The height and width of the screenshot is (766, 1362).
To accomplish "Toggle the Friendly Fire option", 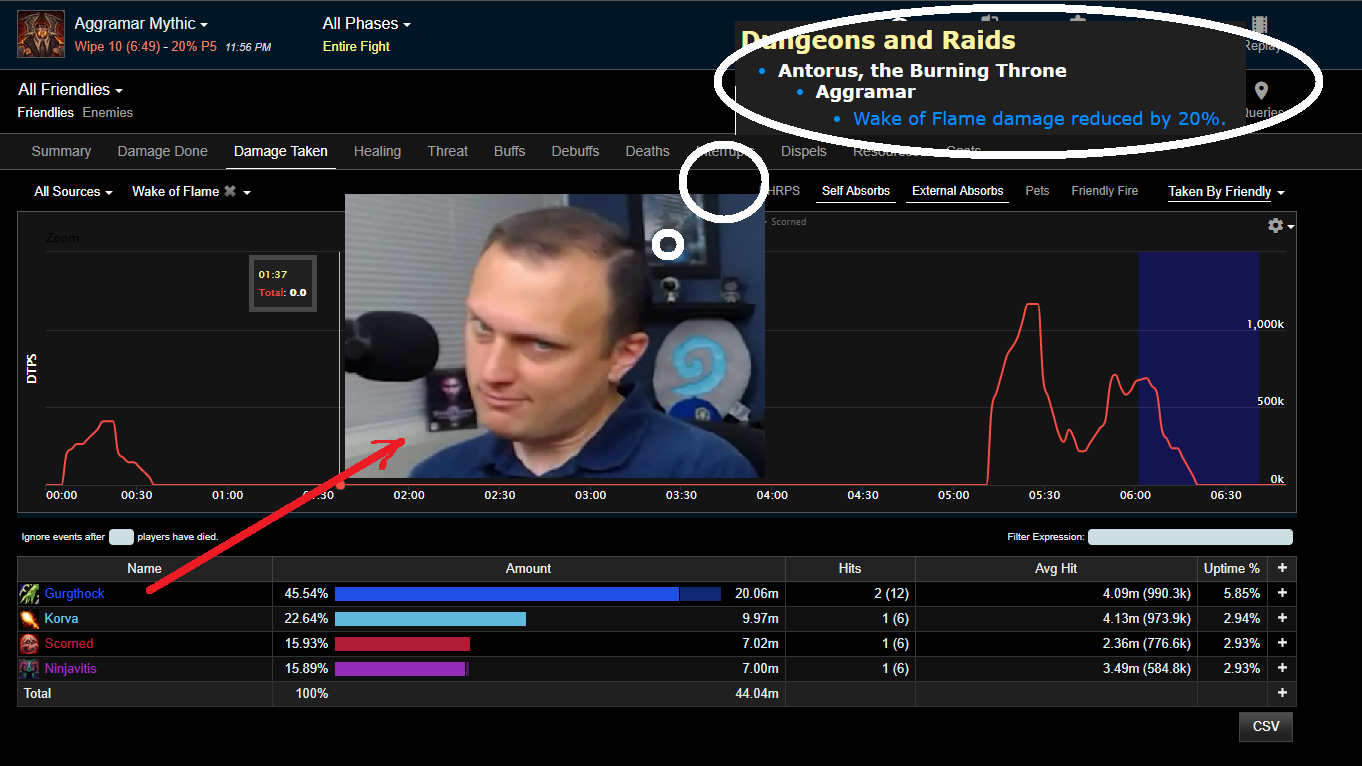I will click(x=1105, y=191).
